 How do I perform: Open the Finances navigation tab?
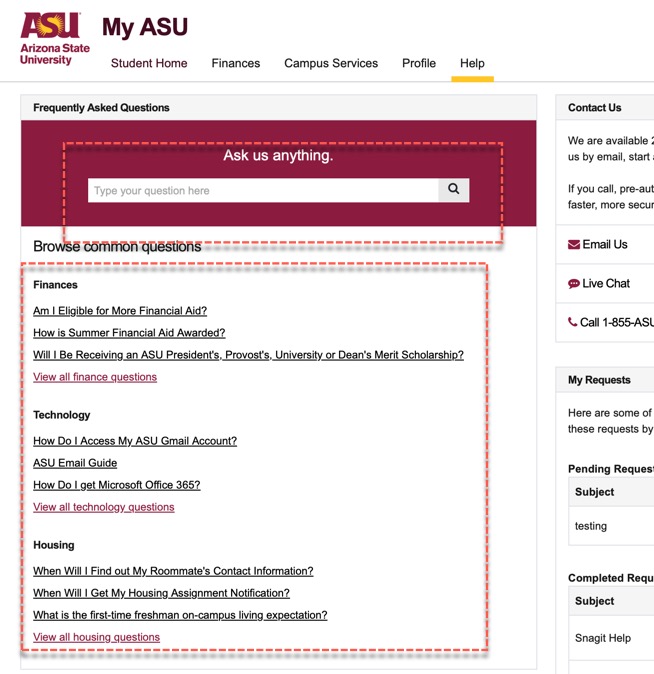click(236, 63)
